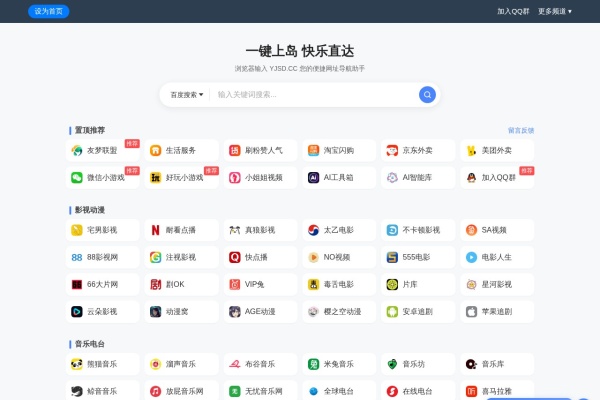The image size is (600, 400).
Task: Click the 88影视网 icon
Action: pyautogui.click(x=77, y=257)
